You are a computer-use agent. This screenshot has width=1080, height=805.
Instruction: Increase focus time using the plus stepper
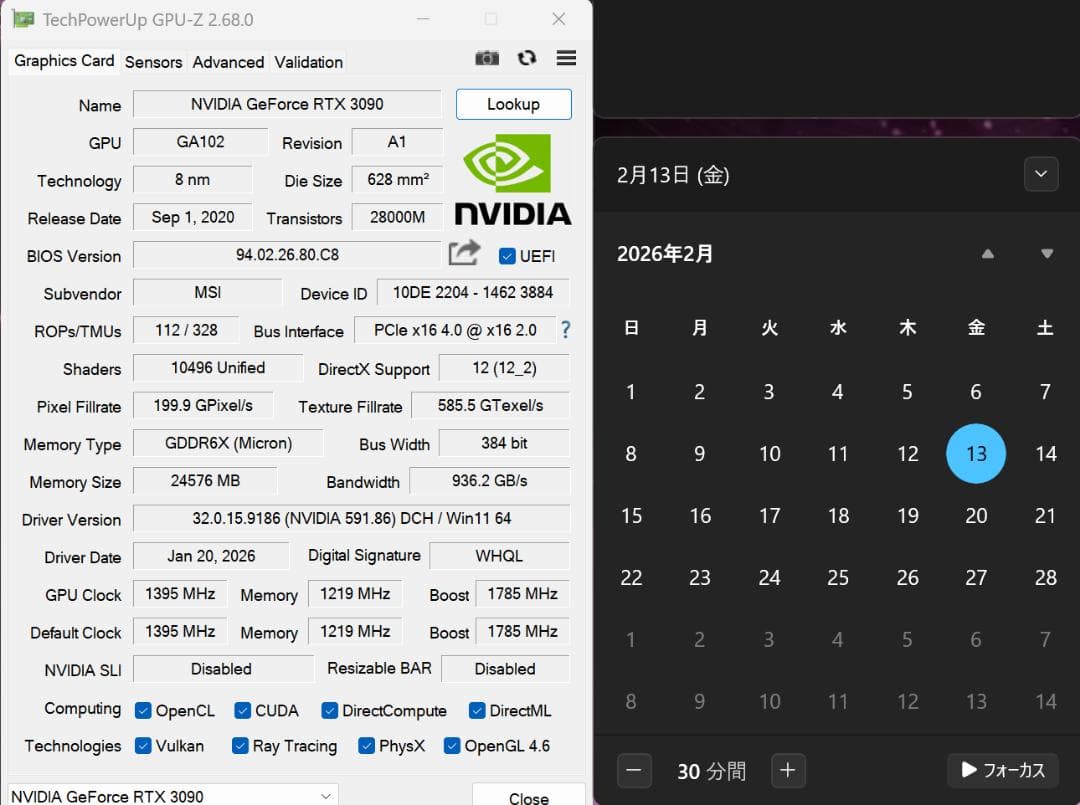click(788, 770)
